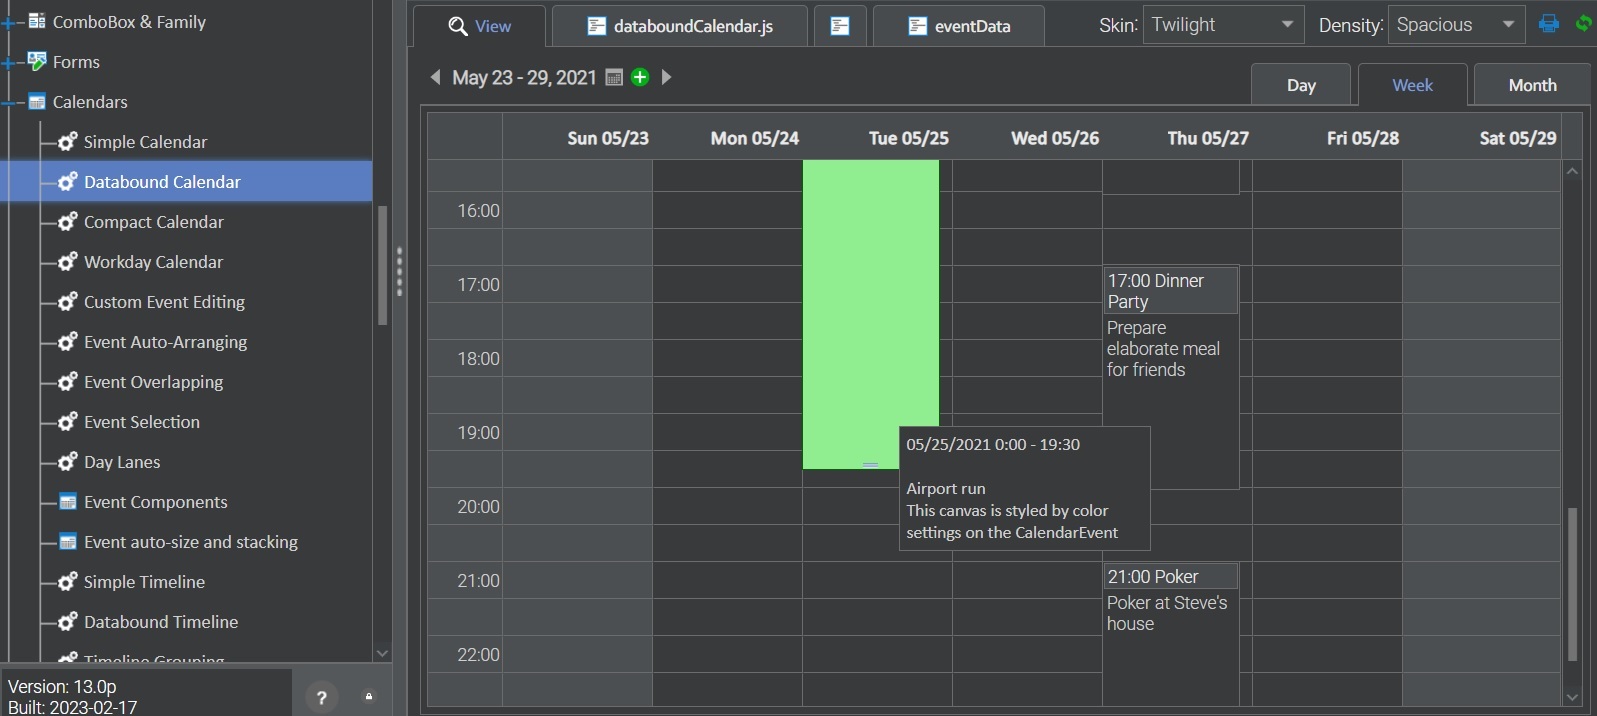Viewport: 1597px width, 716px height.
Task: Expand the Forms tree folder
Action: pos(9,62)
